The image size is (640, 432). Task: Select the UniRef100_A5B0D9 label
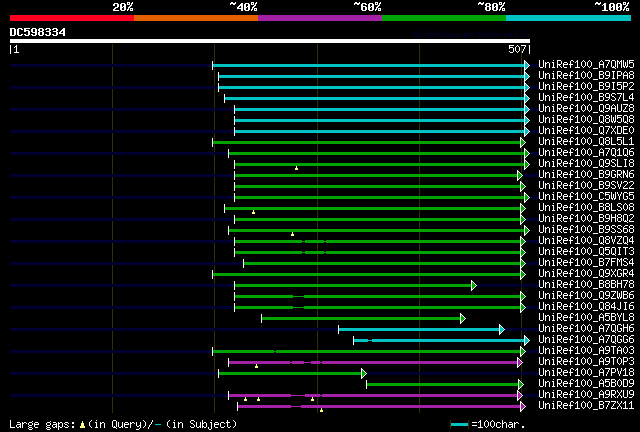point(586,384)
